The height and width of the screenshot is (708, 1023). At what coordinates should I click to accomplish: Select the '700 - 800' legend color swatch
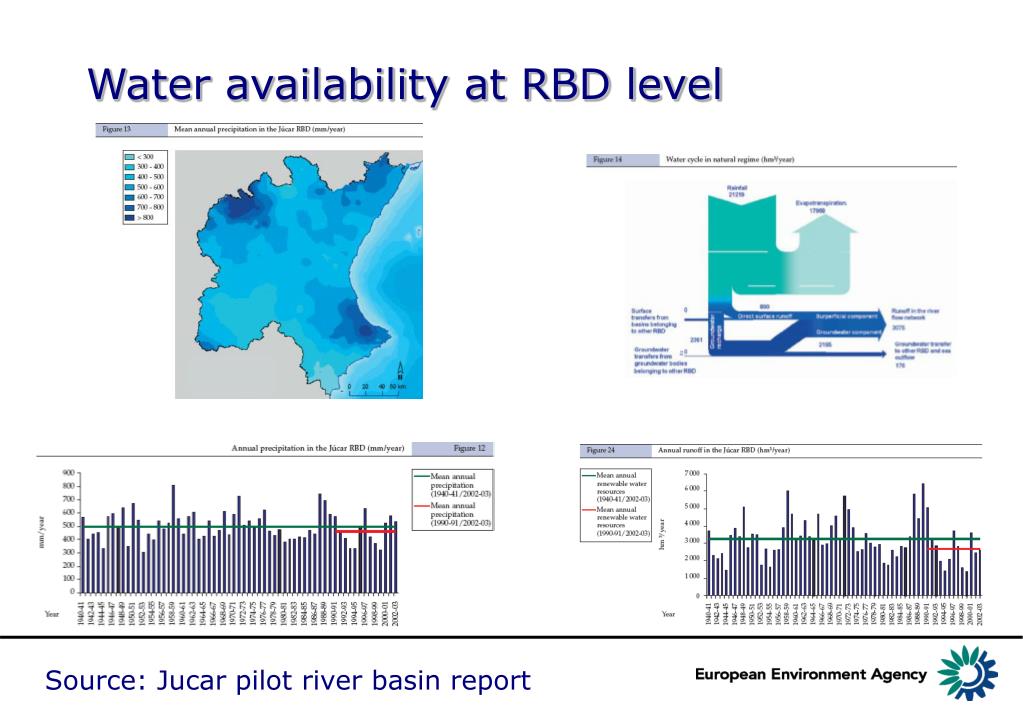(x=129, y=208)
